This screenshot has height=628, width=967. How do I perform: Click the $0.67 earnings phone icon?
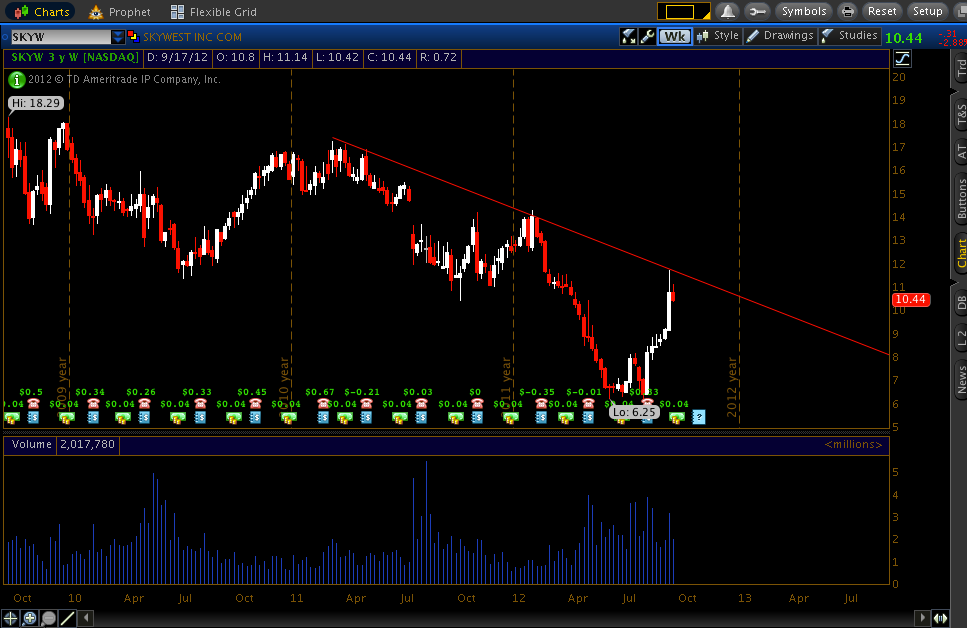pos(323,403)
